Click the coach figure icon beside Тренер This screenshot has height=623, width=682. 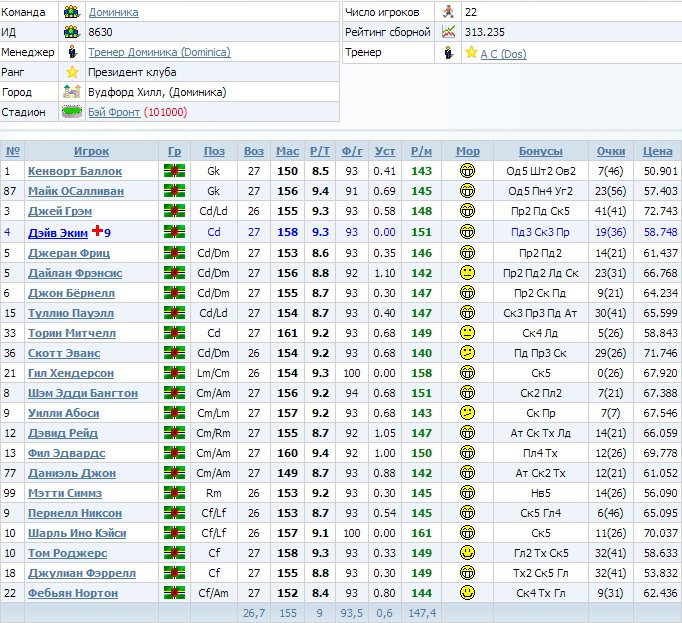[x=448, y=53]
